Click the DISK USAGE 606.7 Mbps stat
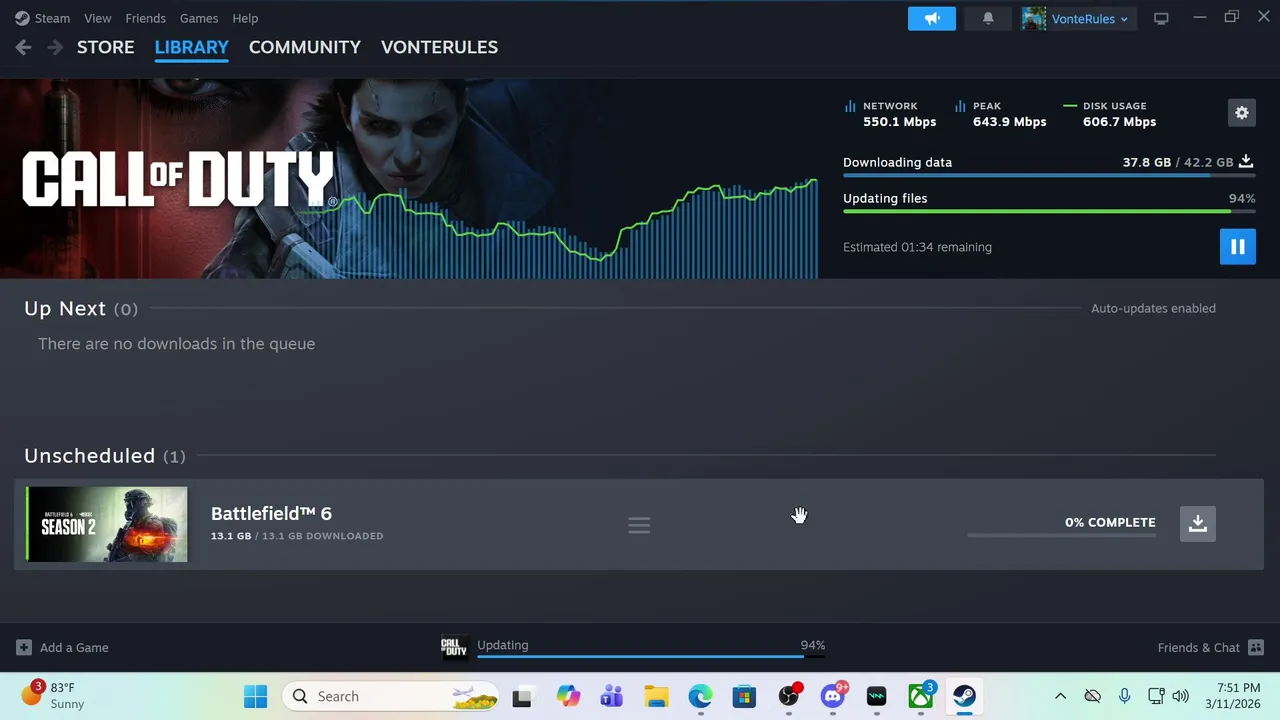 click(1110, 113)
